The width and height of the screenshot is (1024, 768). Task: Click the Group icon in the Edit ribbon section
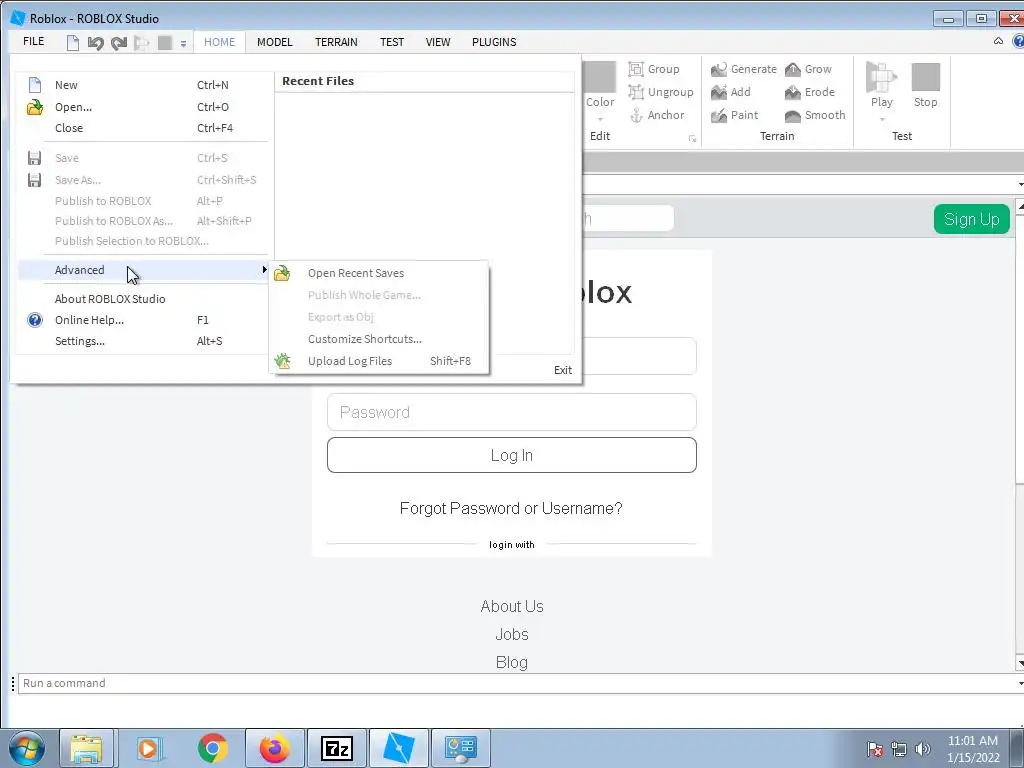636,69
